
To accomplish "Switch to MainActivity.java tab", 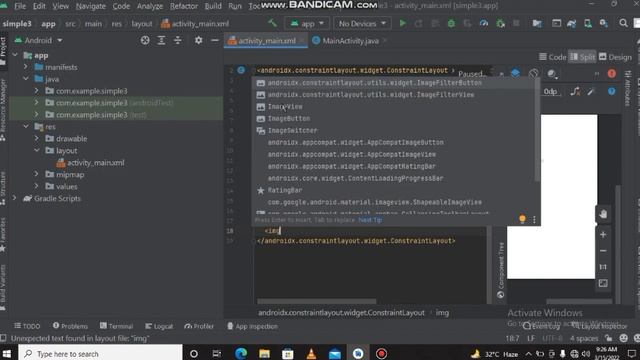I will click(350, 41).
